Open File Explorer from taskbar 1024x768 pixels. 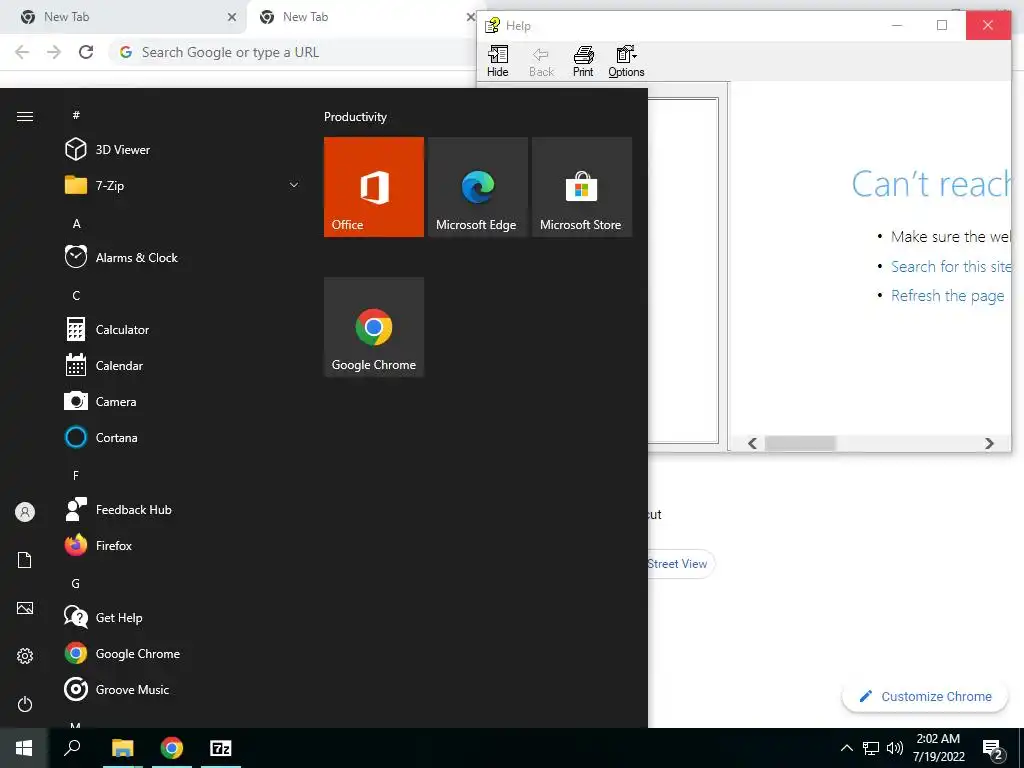point(122,748)
